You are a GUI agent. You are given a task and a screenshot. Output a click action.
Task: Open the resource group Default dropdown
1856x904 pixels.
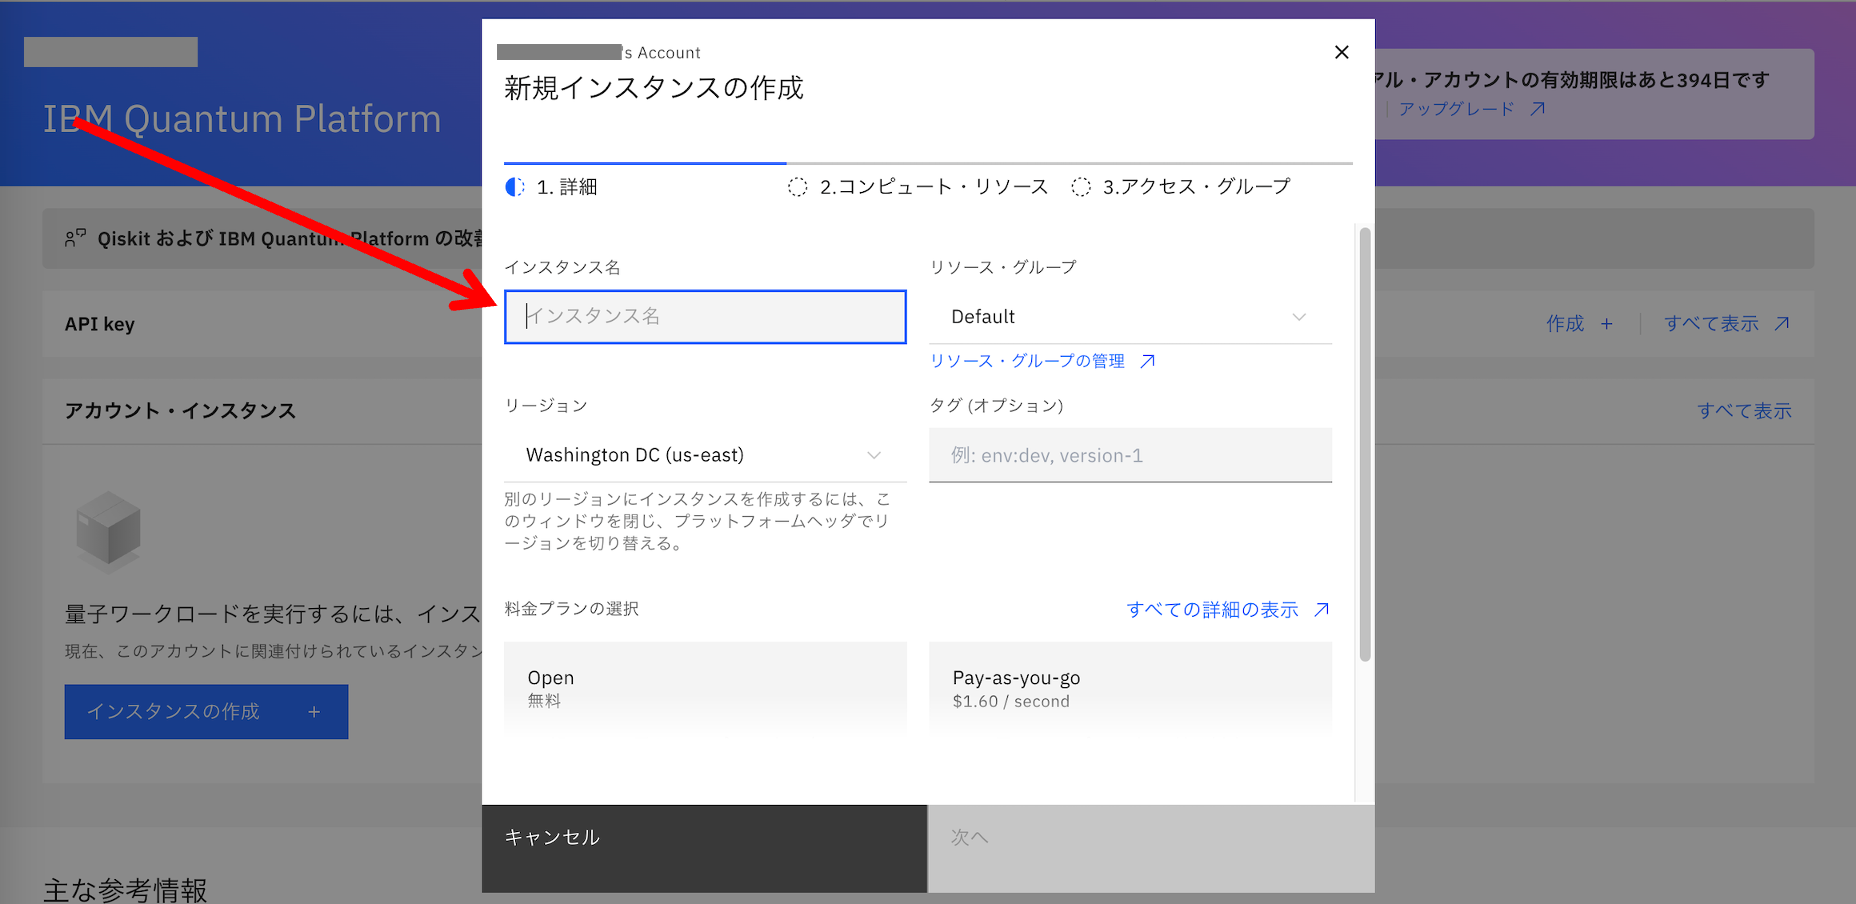pyautogui.click(x=1130, y=317)
